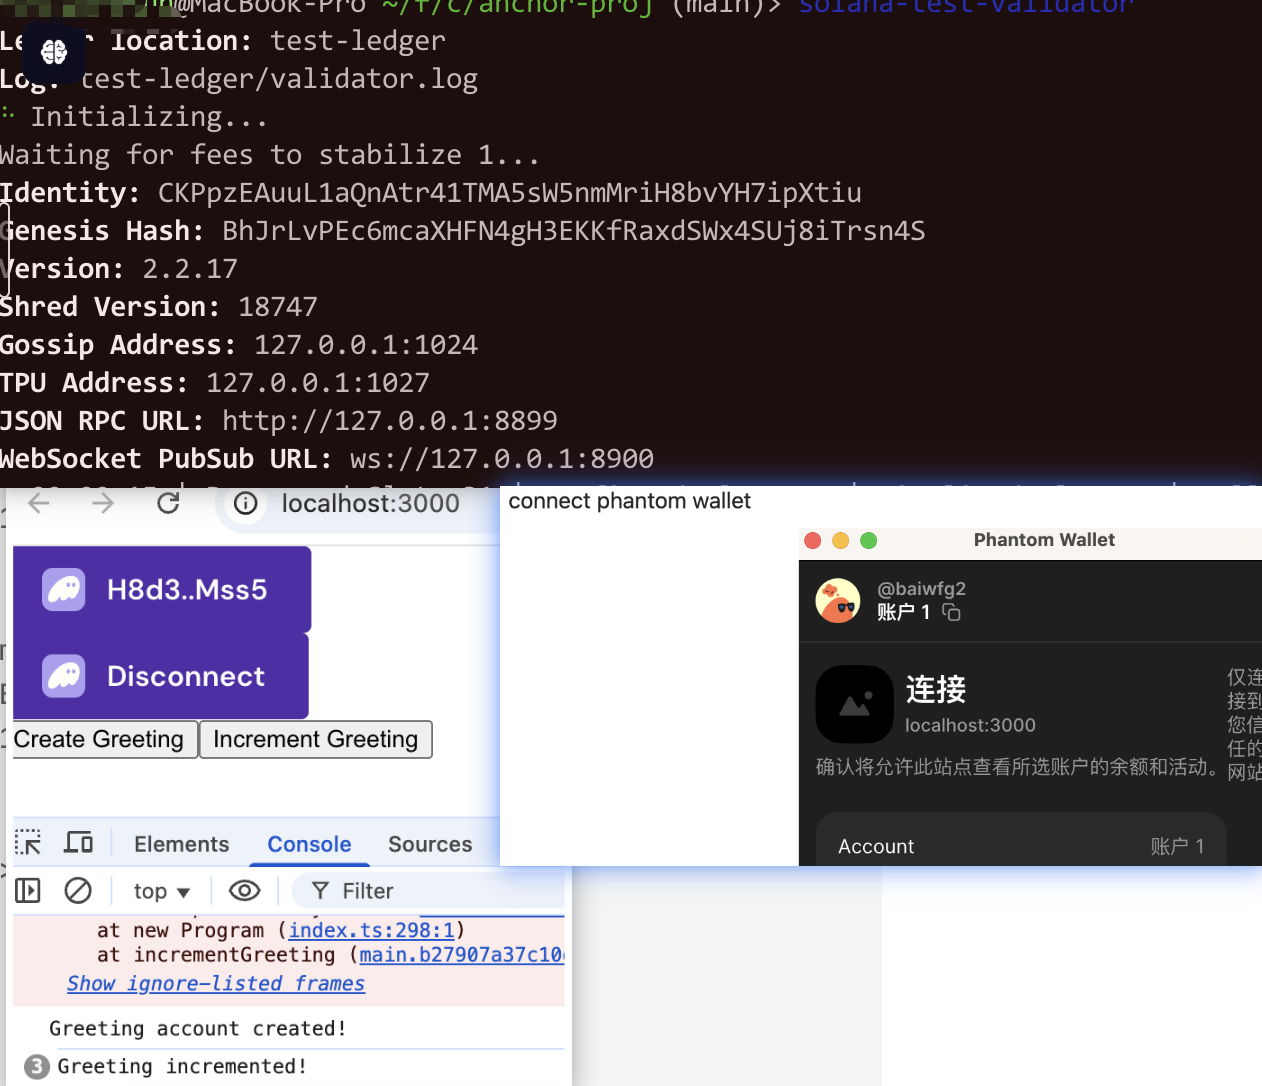Toggle DevTools device toolbar icon

[78, 843]
